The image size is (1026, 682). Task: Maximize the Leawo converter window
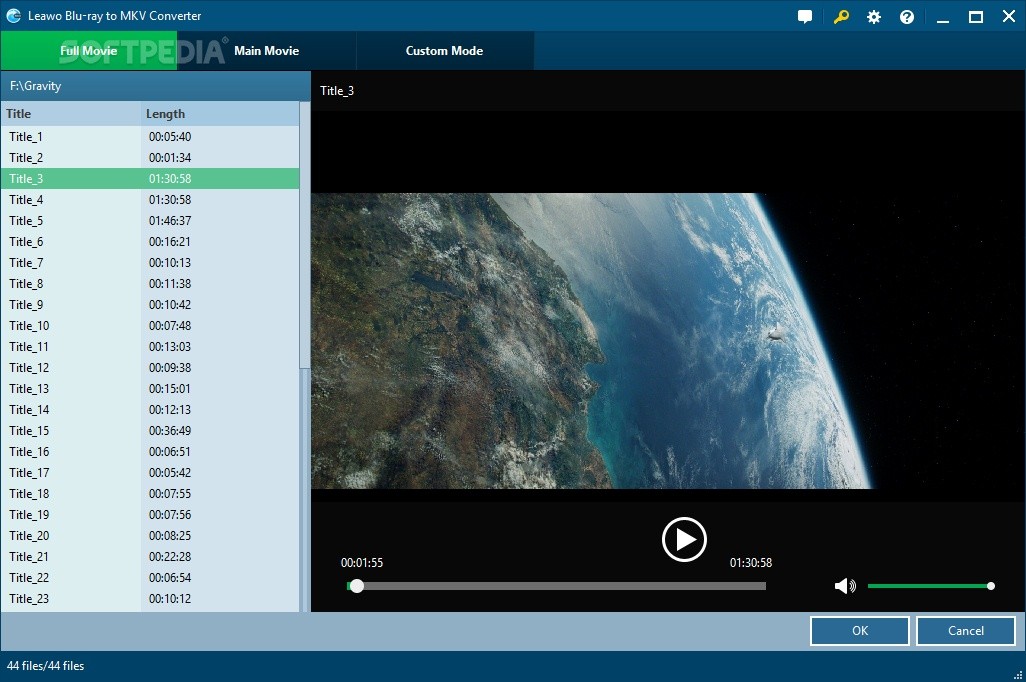976,17
